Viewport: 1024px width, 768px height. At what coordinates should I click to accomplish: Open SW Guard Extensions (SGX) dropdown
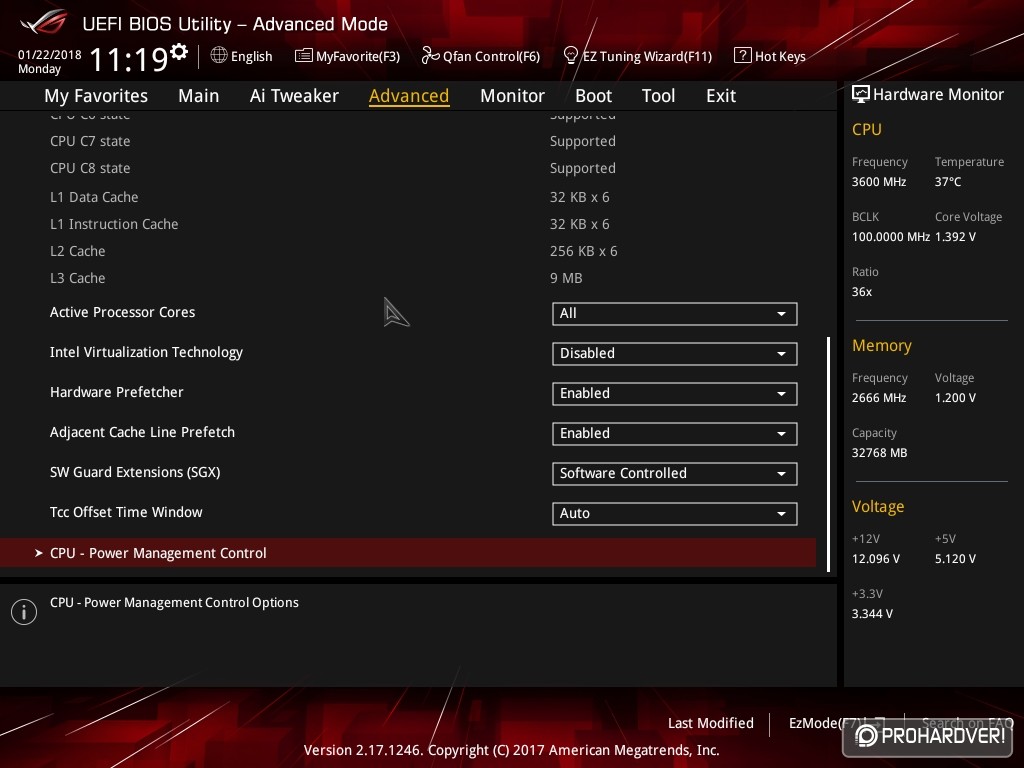[x=675, y=473]
